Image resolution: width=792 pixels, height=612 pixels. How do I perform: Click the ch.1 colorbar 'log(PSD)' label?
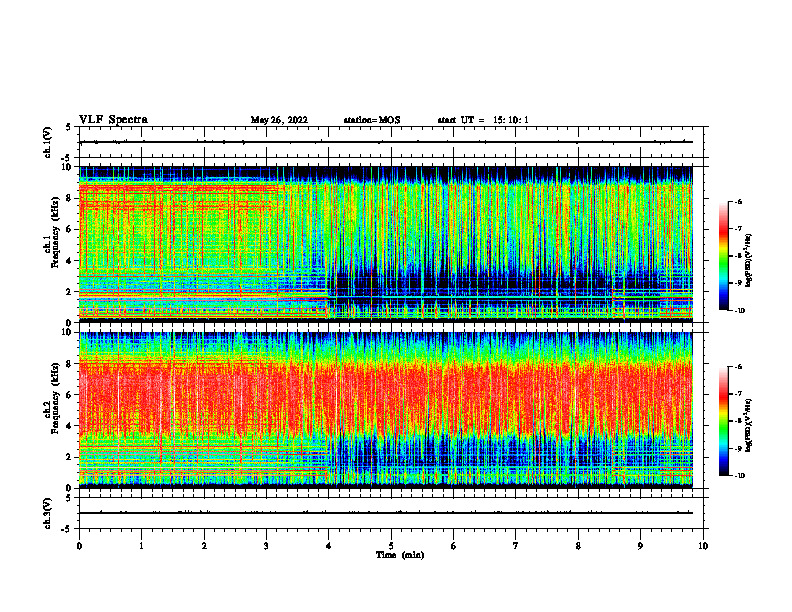748,261
